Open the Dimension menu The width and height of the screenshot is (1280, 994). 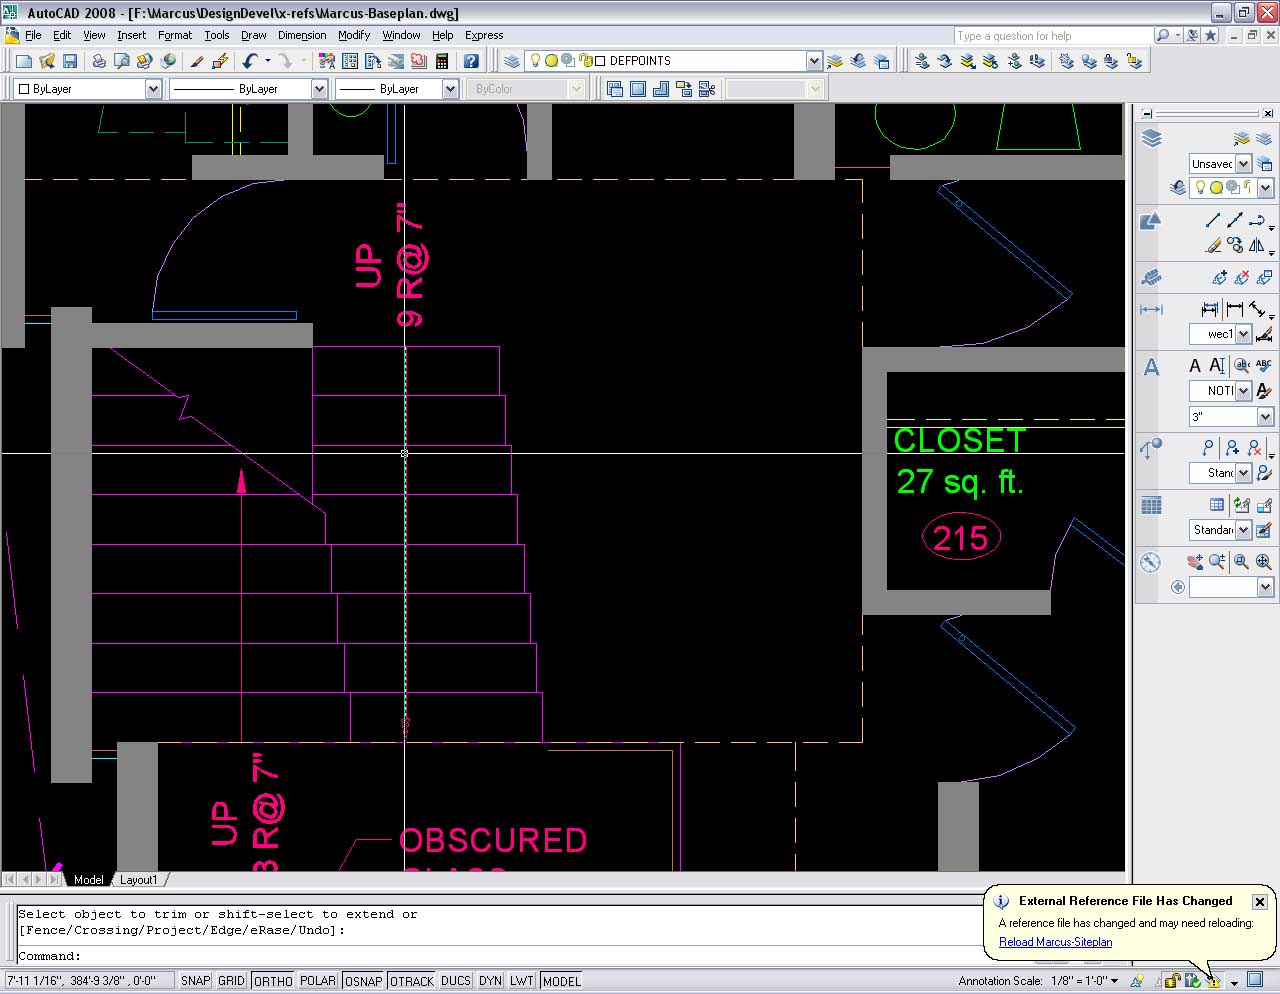(302, 35)
